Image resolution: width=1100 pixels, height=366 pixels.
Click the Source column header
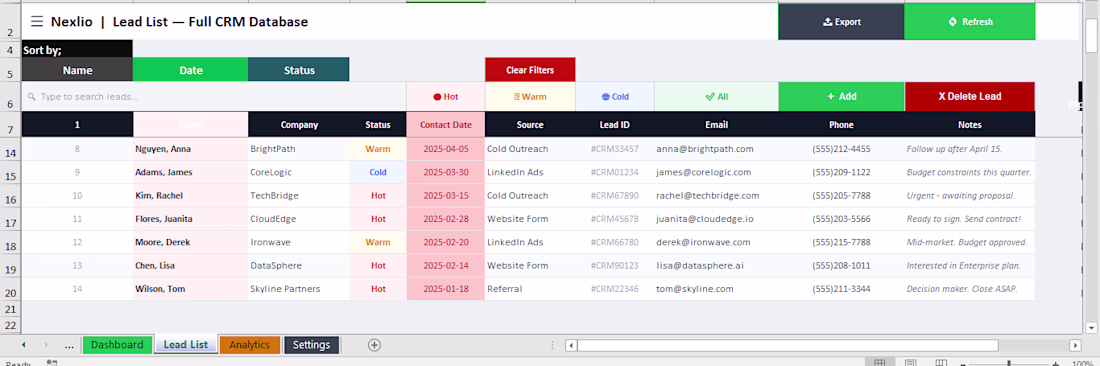click(530, 125)
